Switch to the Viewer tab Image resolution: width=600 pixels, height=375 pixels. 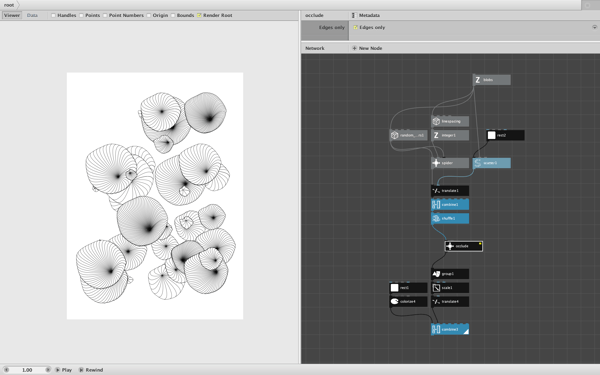pyautogui.click(x=12, y=15)
